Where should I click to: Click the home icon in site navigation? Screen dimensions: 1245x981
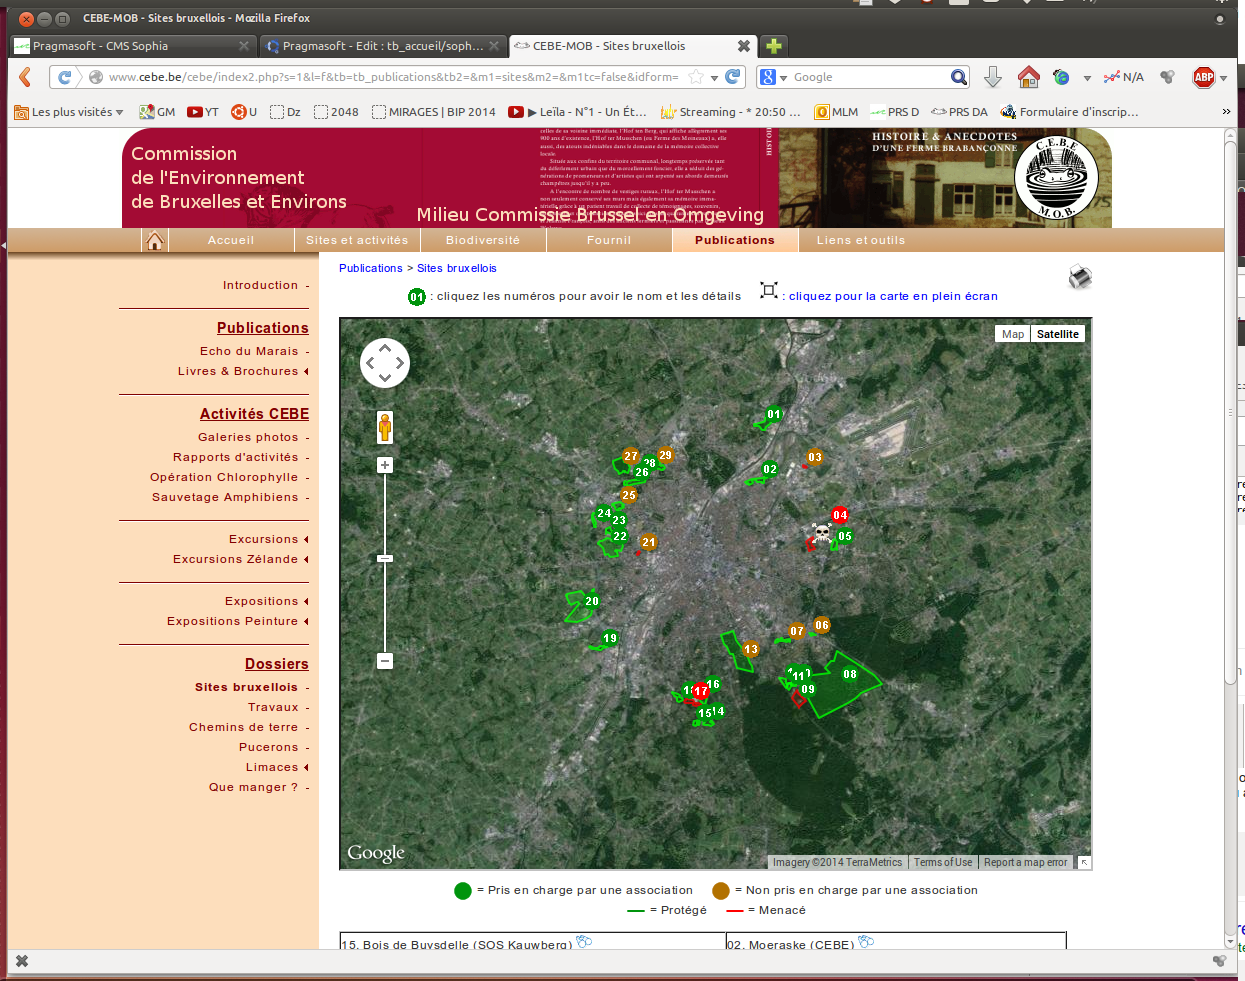tap(155, 241)
